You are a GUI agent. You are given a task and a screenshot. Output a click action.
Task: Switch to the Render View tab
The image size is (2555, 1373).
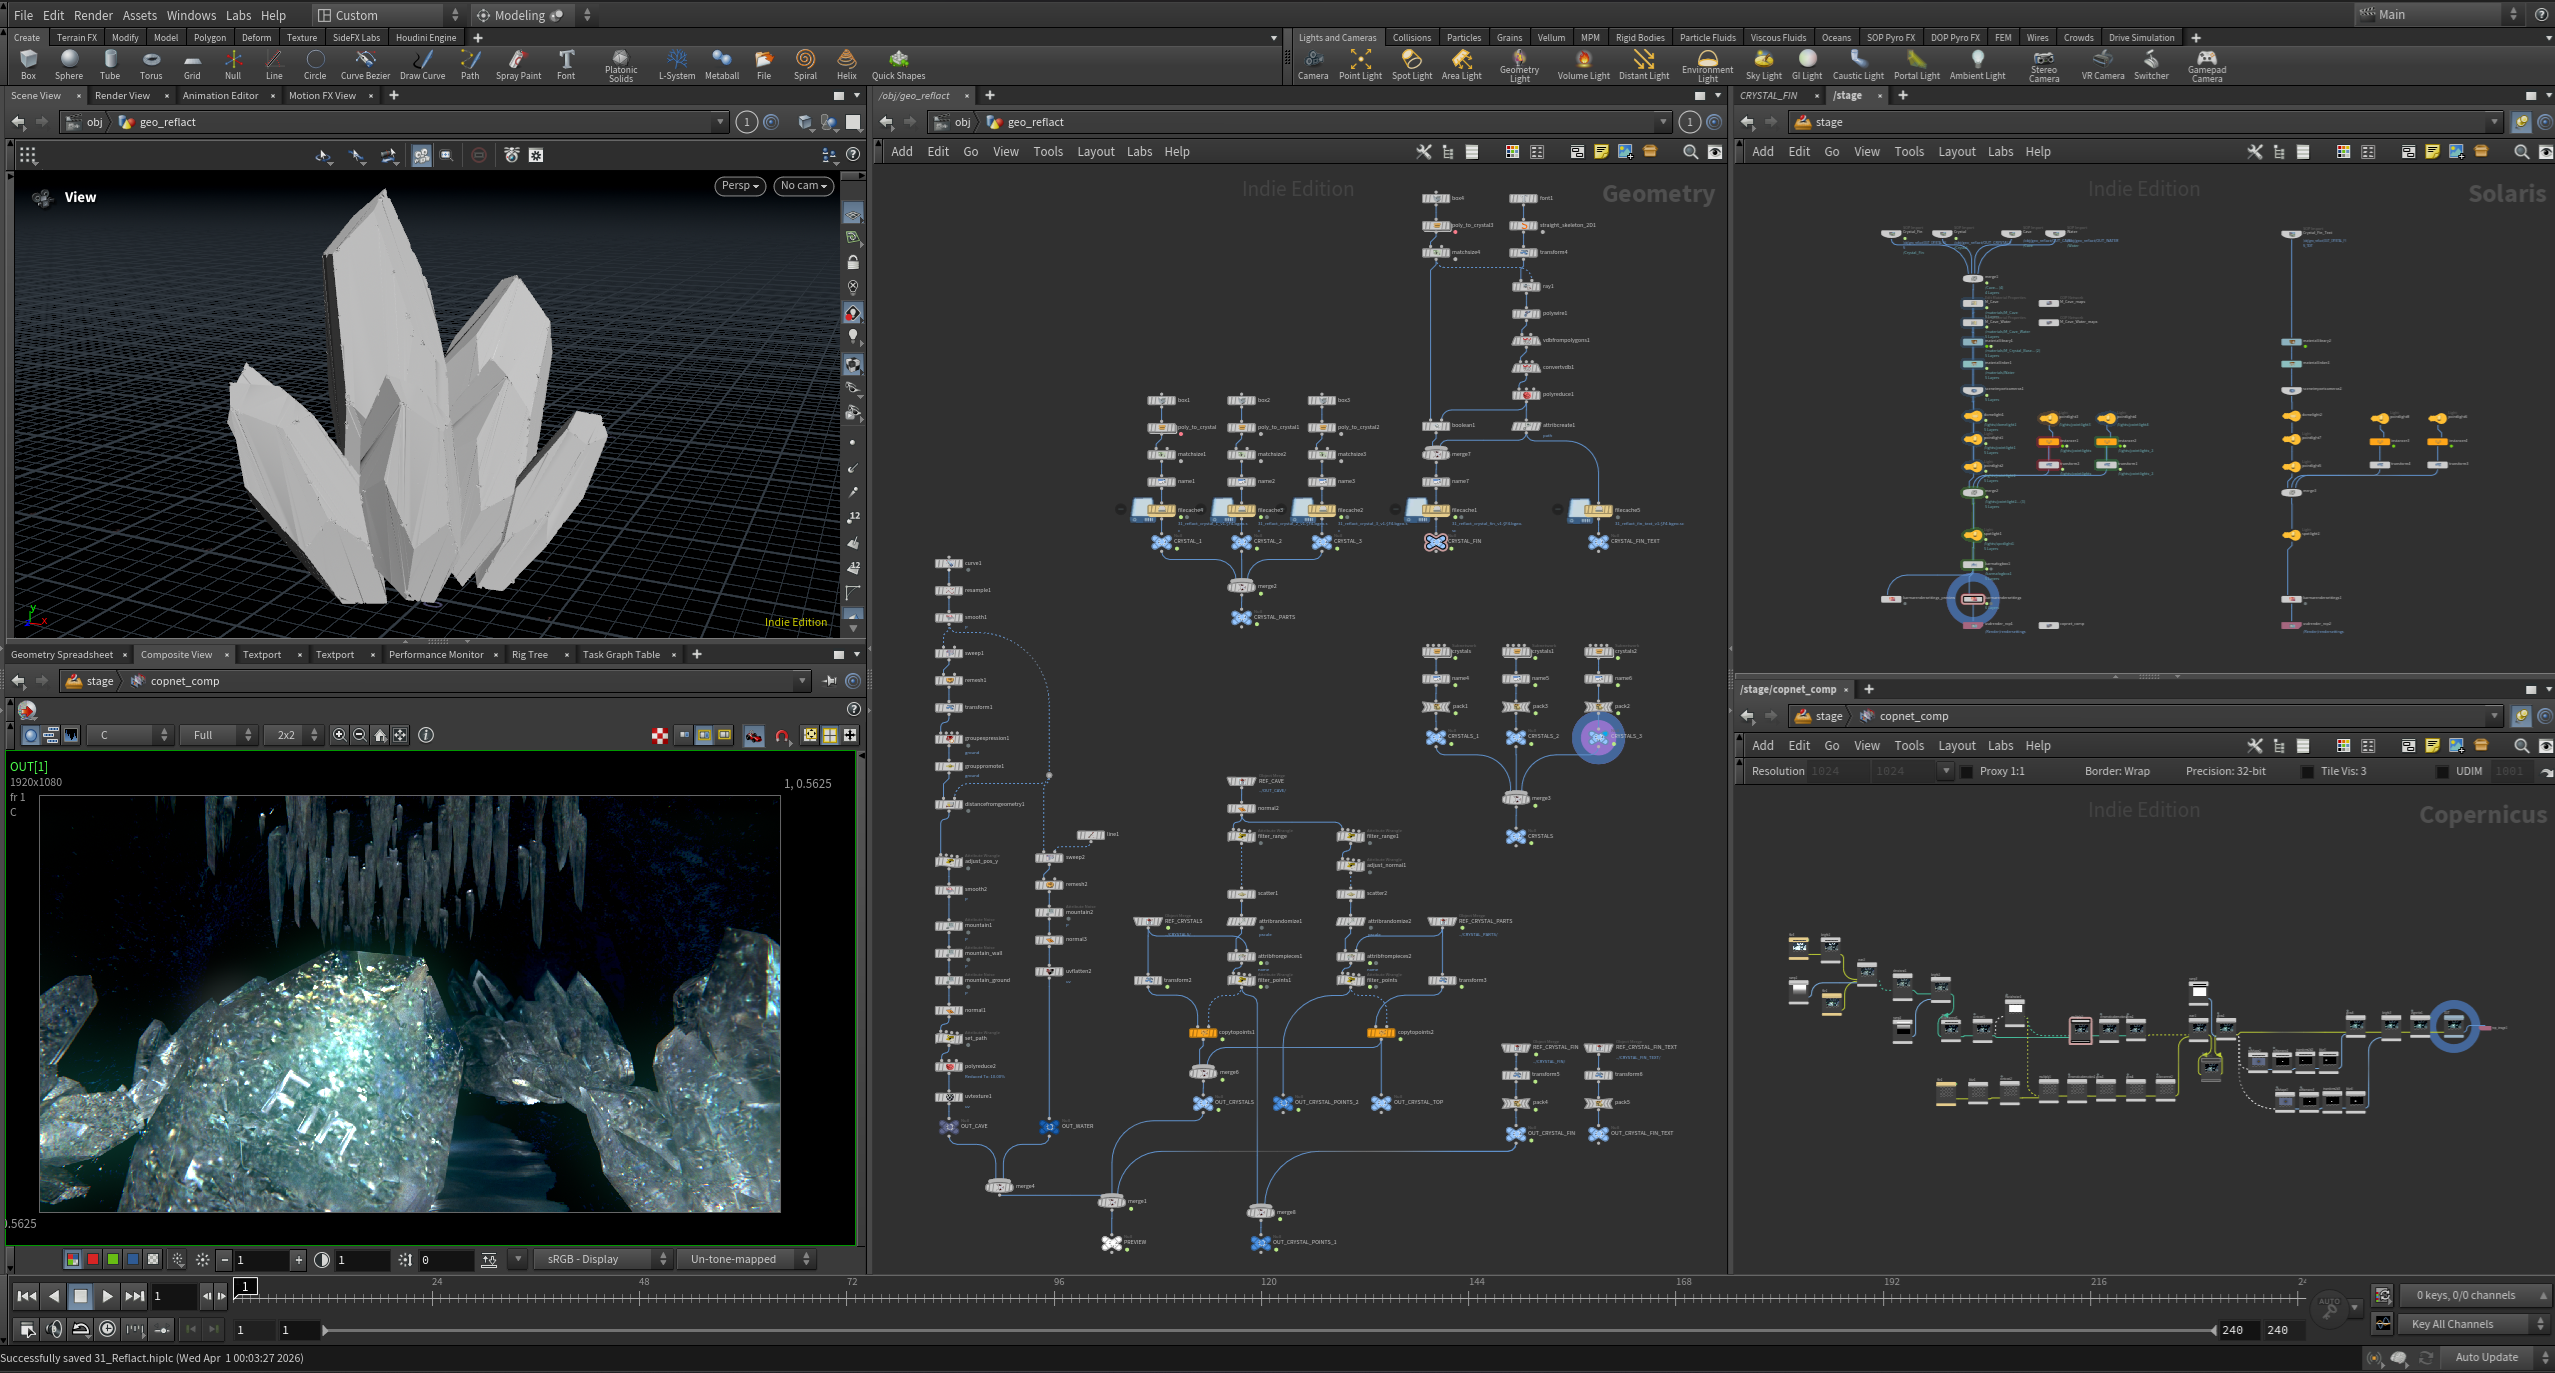[122, 96]
